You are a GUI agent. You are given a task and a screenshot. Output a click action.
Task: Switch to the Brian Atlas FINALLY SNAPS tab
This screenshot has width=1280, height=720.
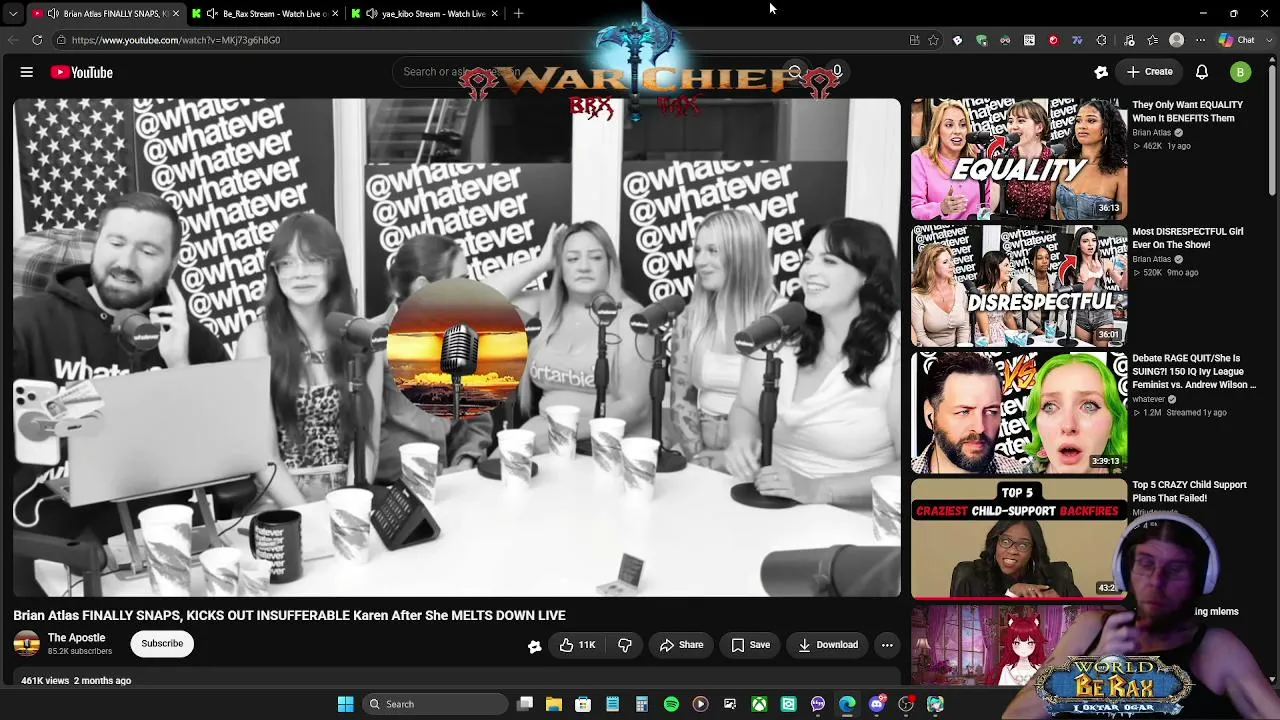point(105,14)
